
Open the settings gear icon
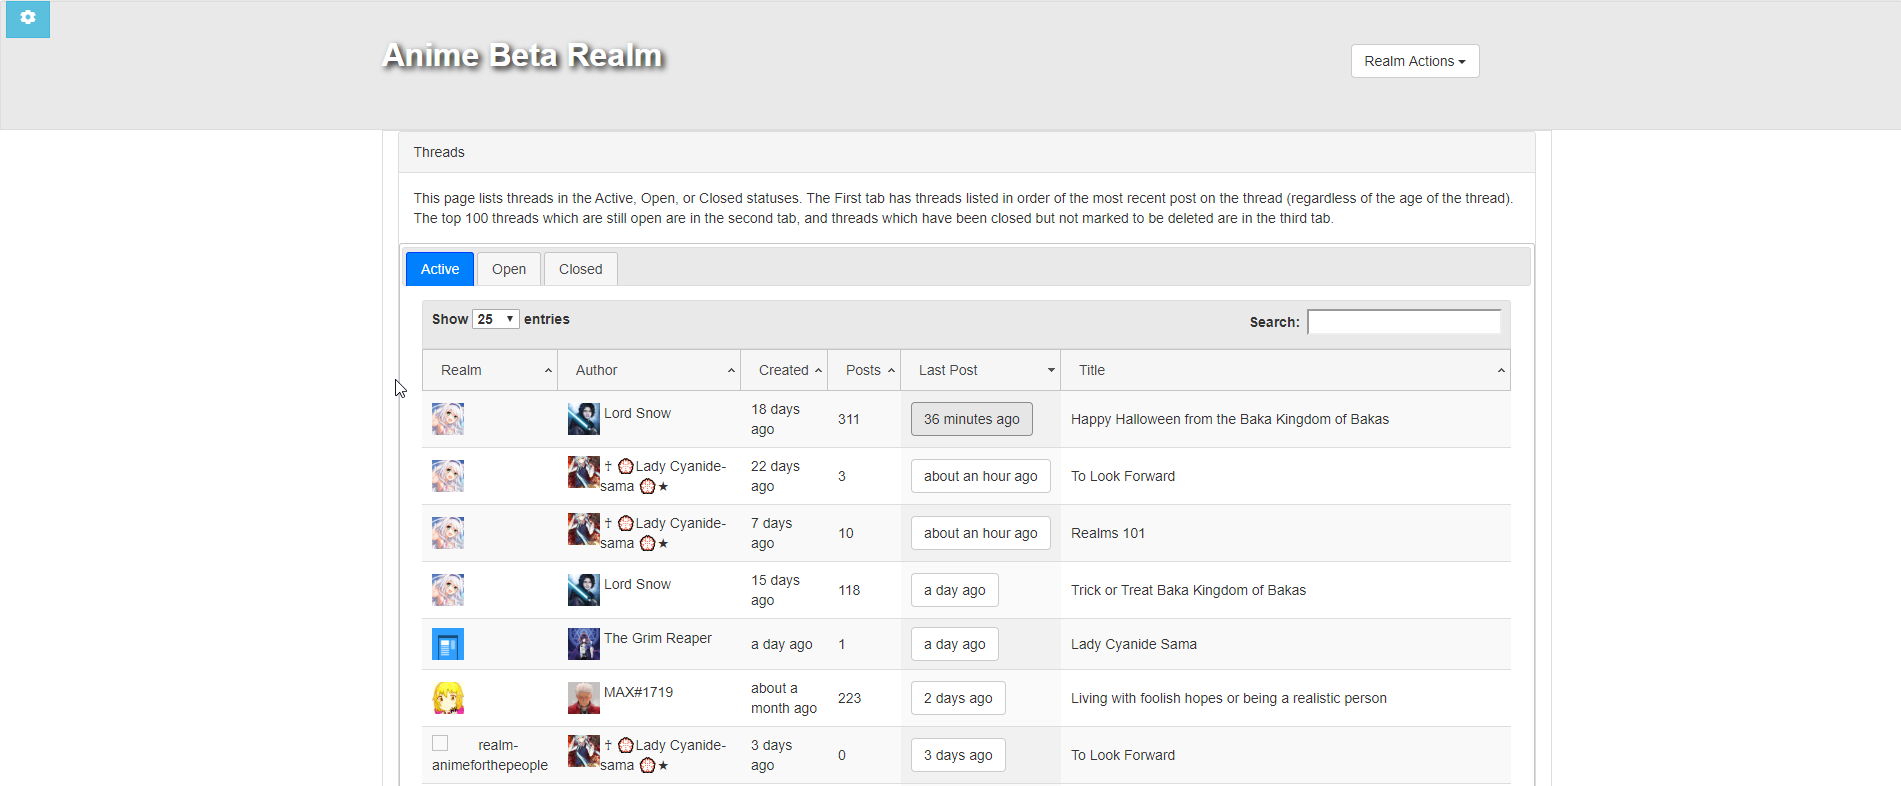coord(28,18)
